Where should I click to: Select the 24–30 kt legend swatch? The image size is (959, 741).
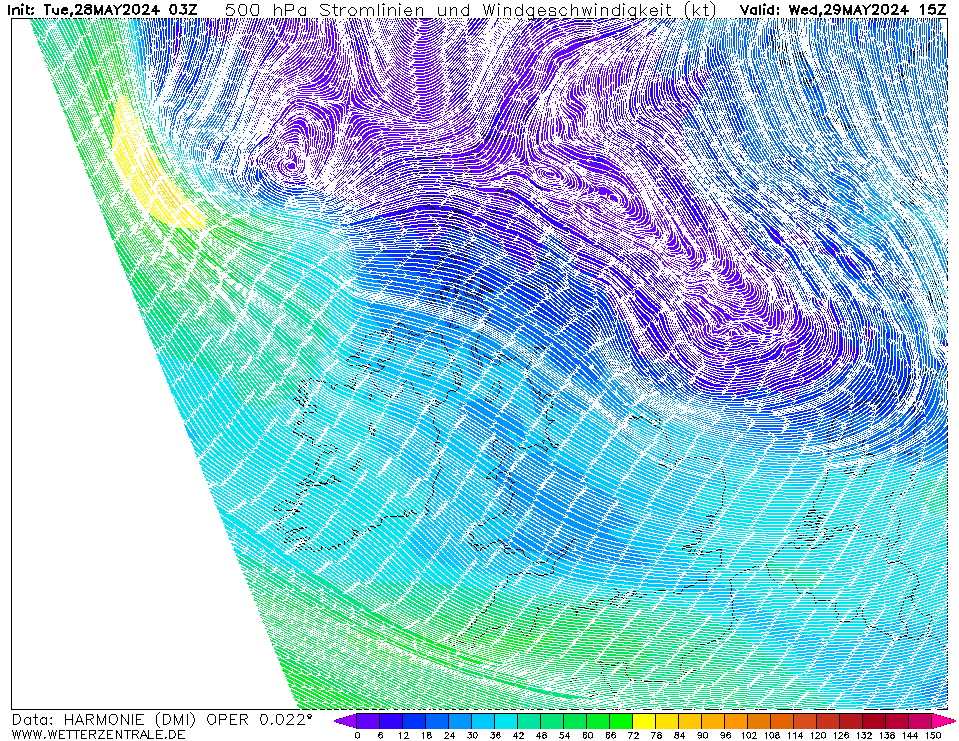click(460, 721)
